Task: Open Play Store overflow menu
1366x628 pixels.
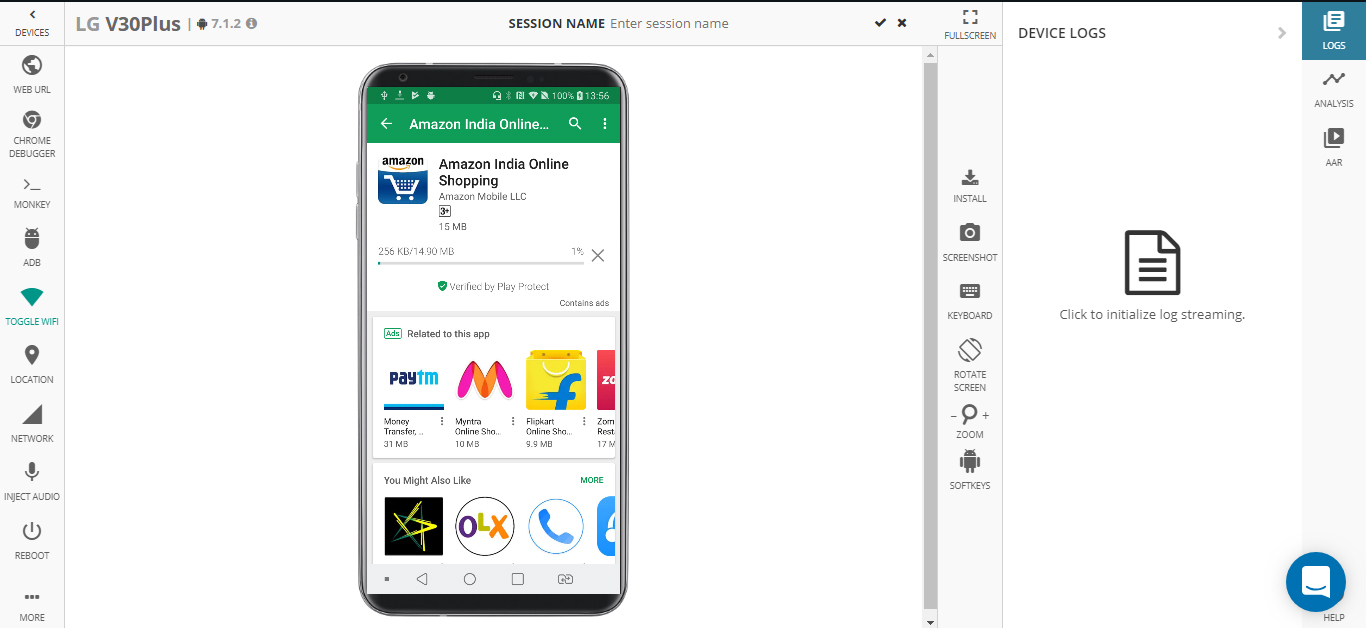Action: [605, 124]
